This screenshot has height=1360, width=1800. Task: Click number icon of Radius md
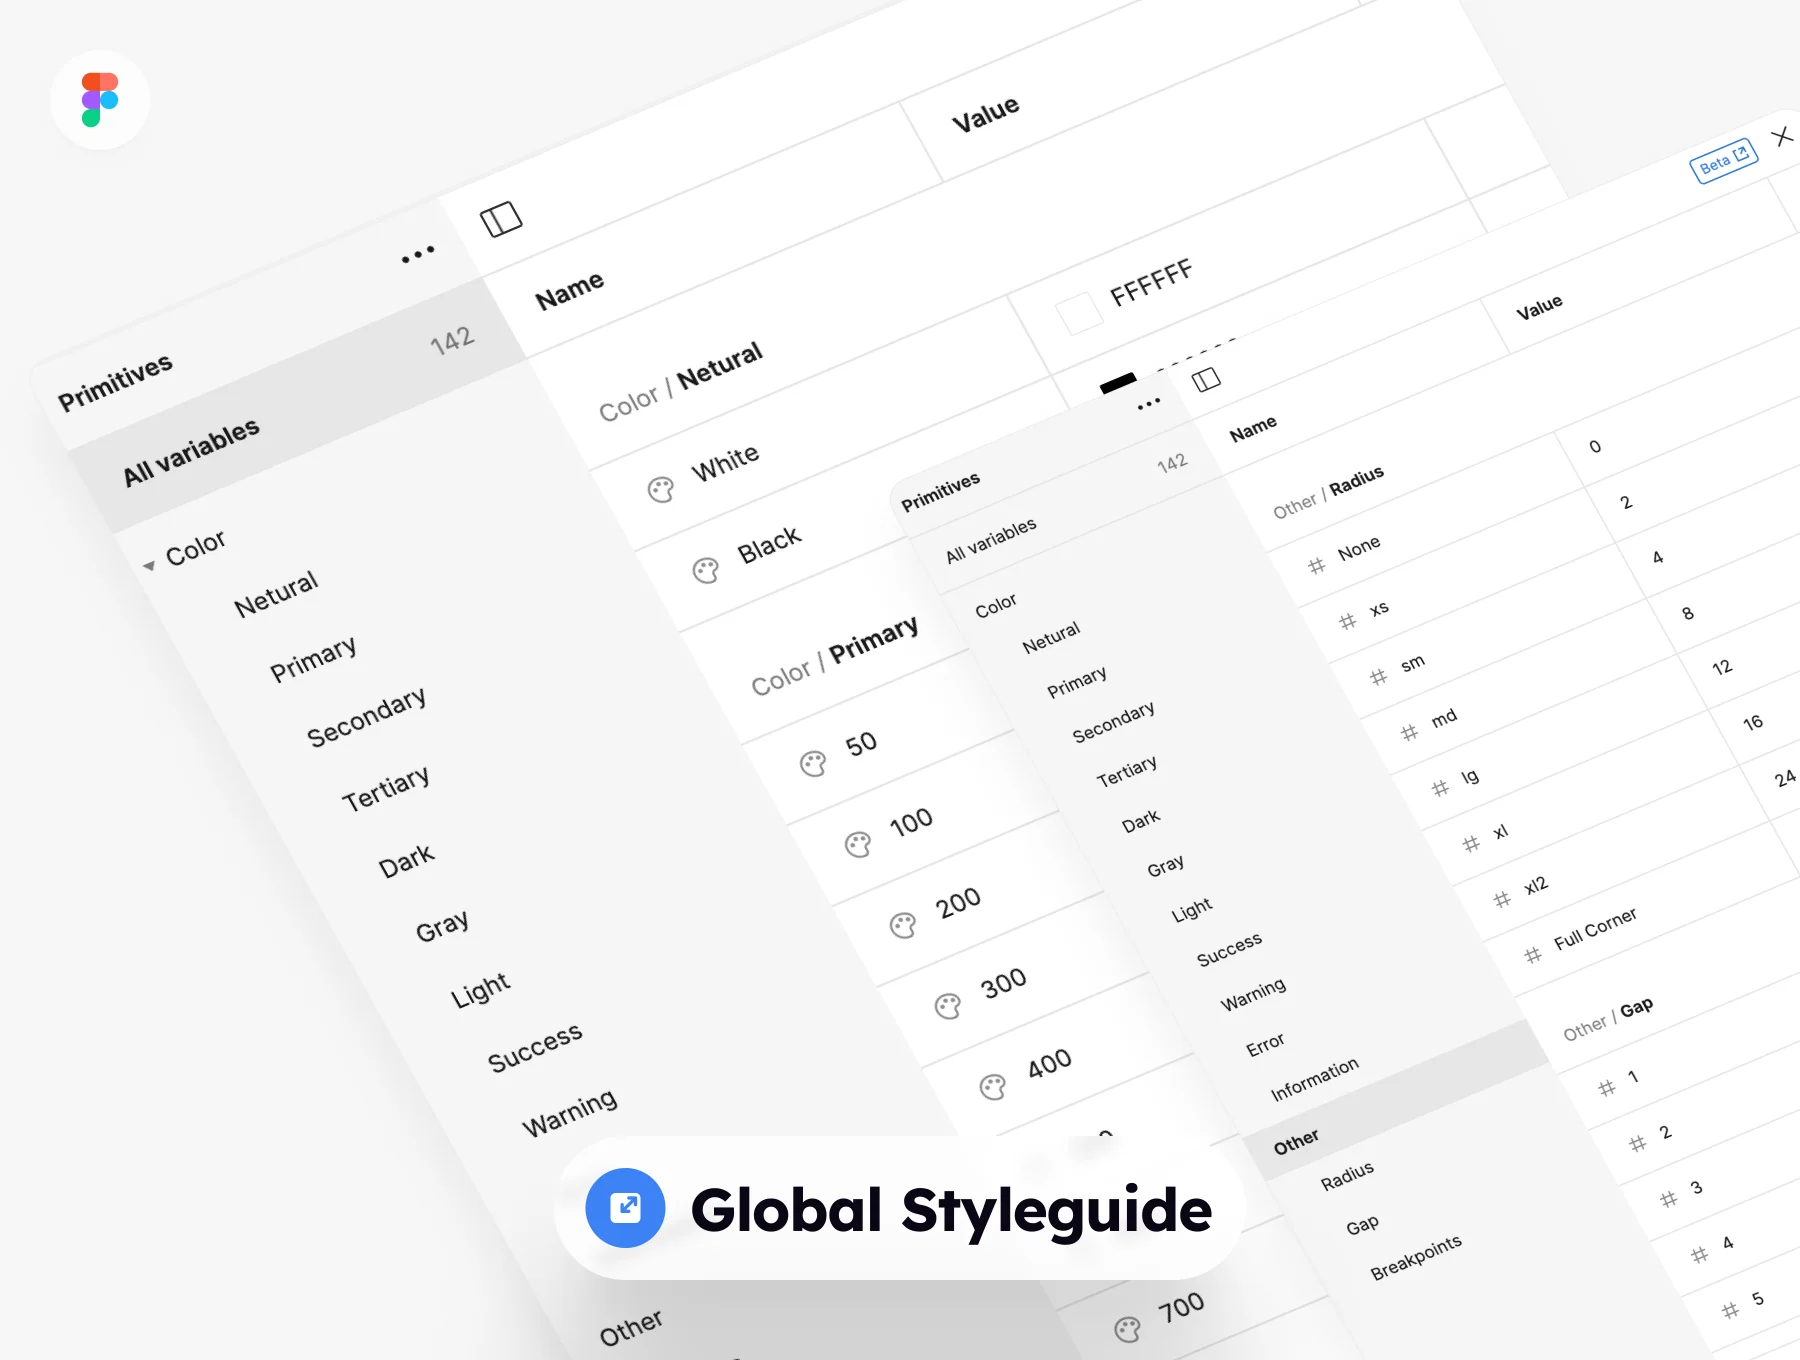click(x=1409, y=733)
